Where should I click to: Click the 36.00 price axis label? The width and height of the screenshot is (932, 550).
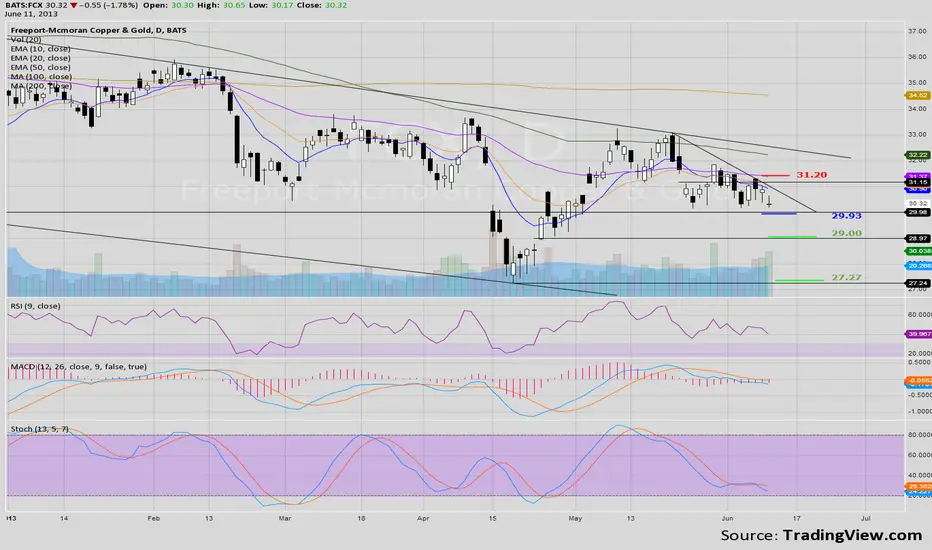[x=917, y=57]
